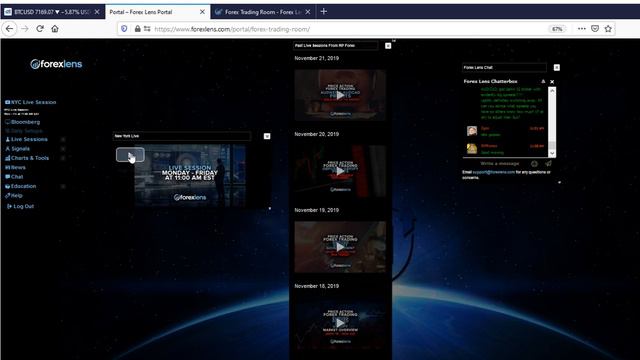Viewport: 640px width, 360px height.
Task: Open the page actions three-dot menu
Action: tap(582, 29)
